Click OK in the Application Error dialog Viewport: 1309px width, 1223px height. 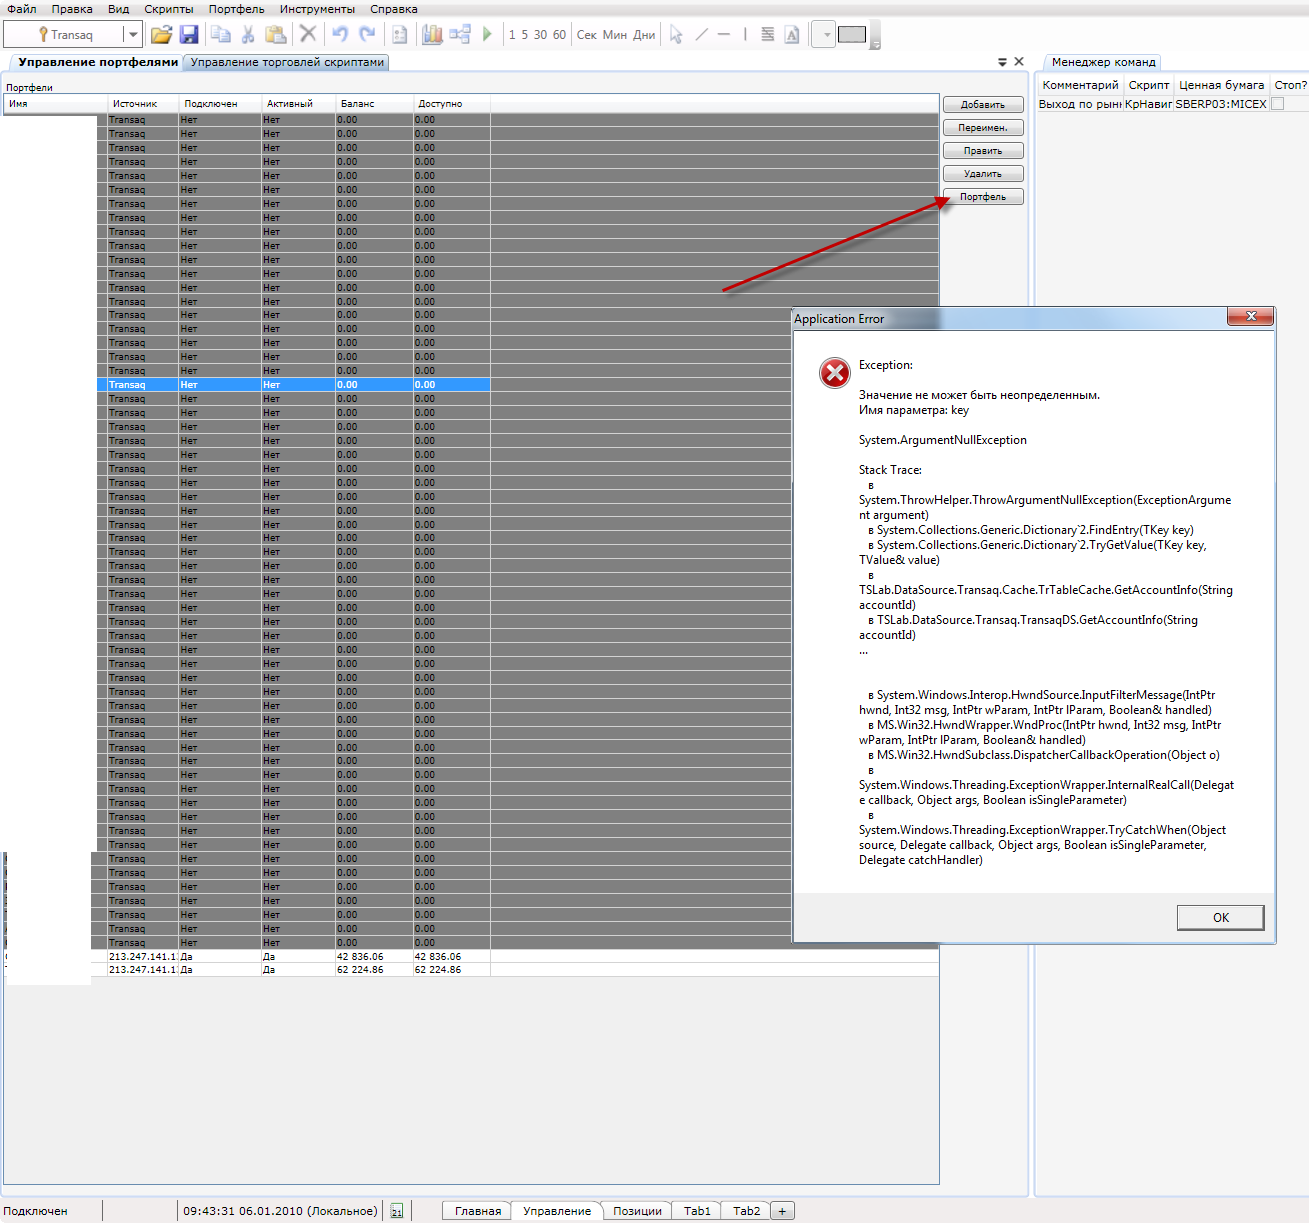(x=1220, y=917)
